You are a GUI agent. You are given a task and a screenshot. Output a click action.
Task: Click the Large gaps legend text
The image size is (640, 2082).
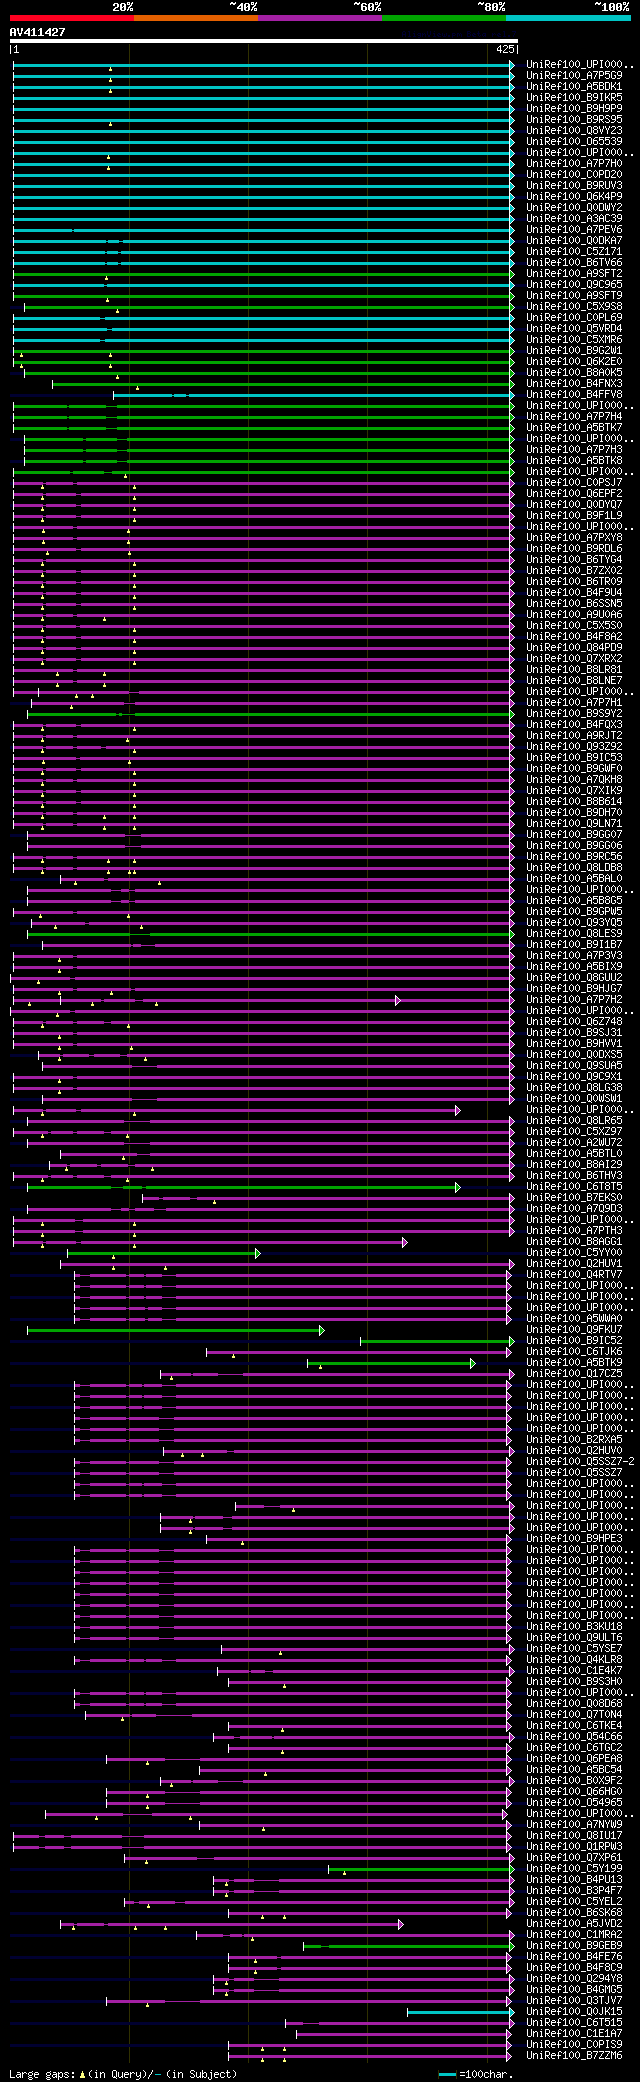coord(123,2074)
